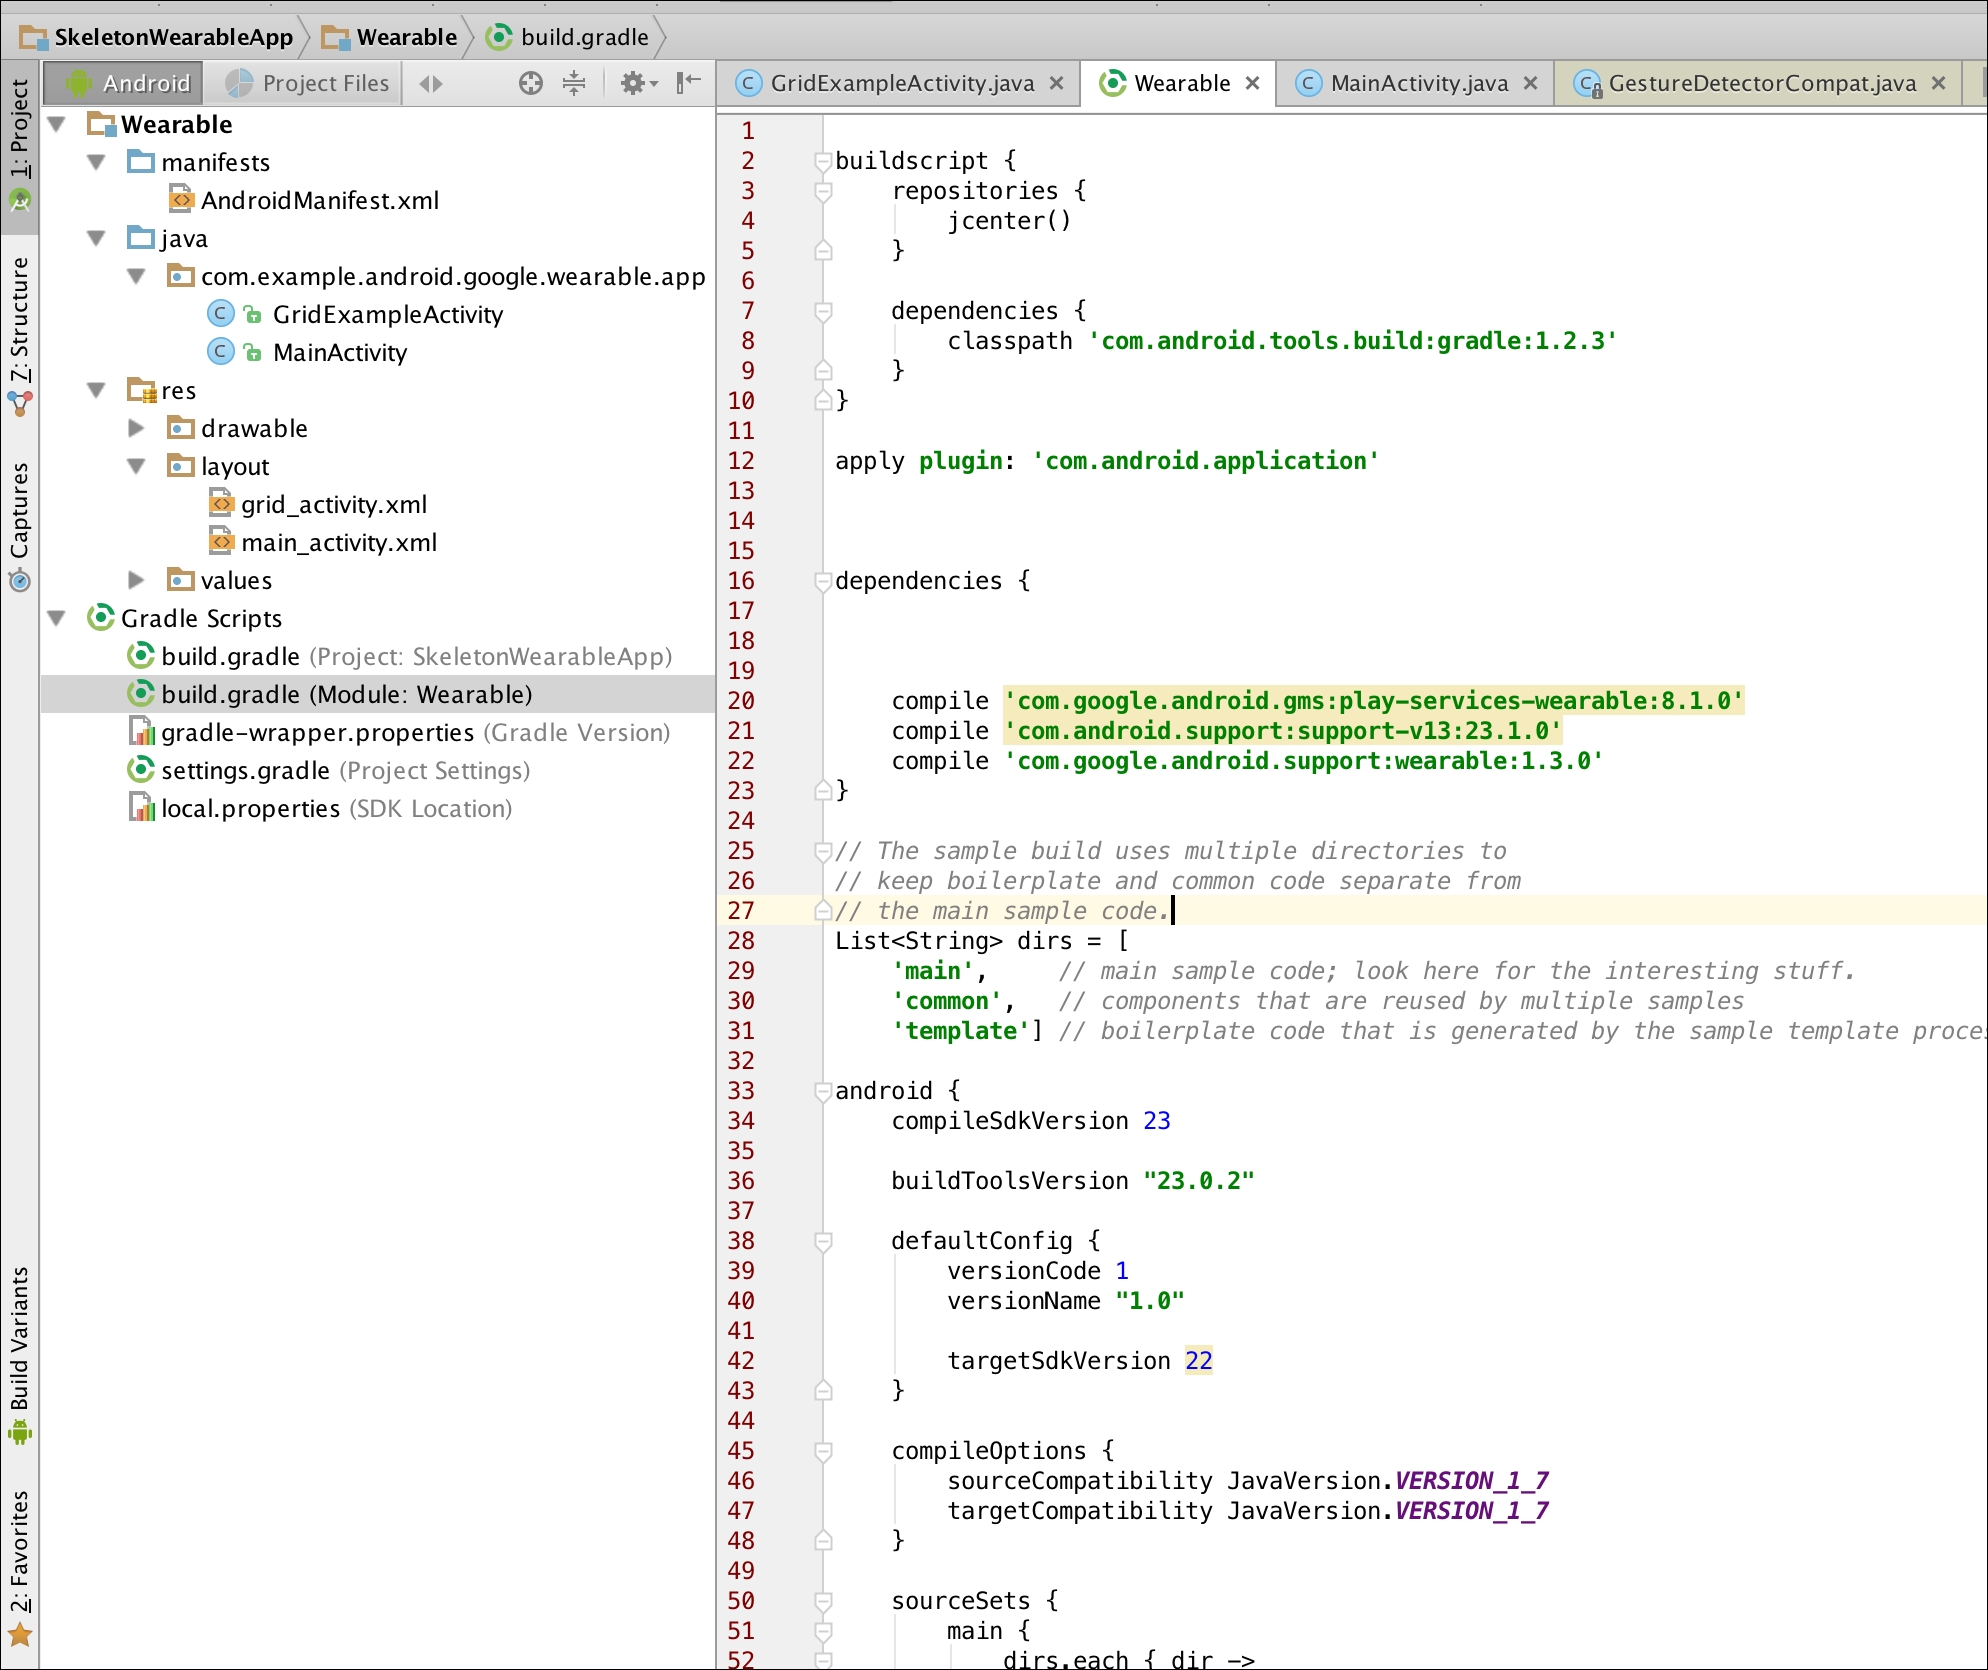Collapse the res folder
The height and width of the screenshot is (1670, 1988).
tap(96, 390)
